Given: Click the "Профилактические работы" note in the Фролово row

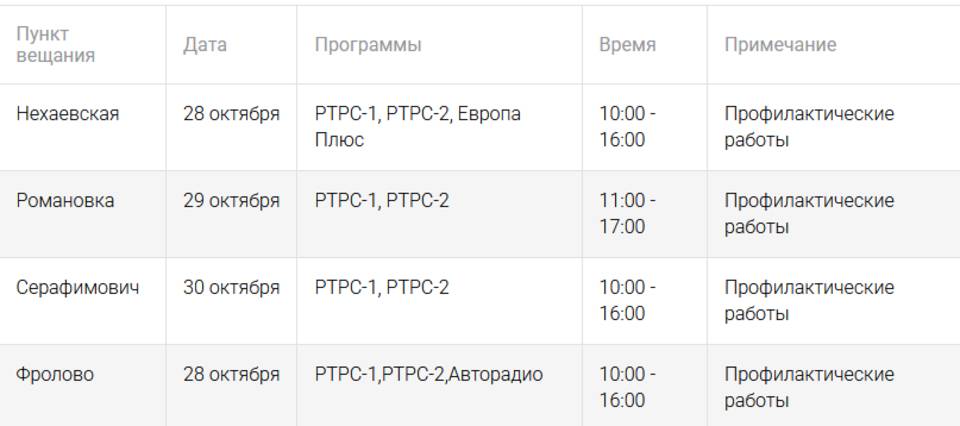Looking at the screenshot, I should pos(808,388).
